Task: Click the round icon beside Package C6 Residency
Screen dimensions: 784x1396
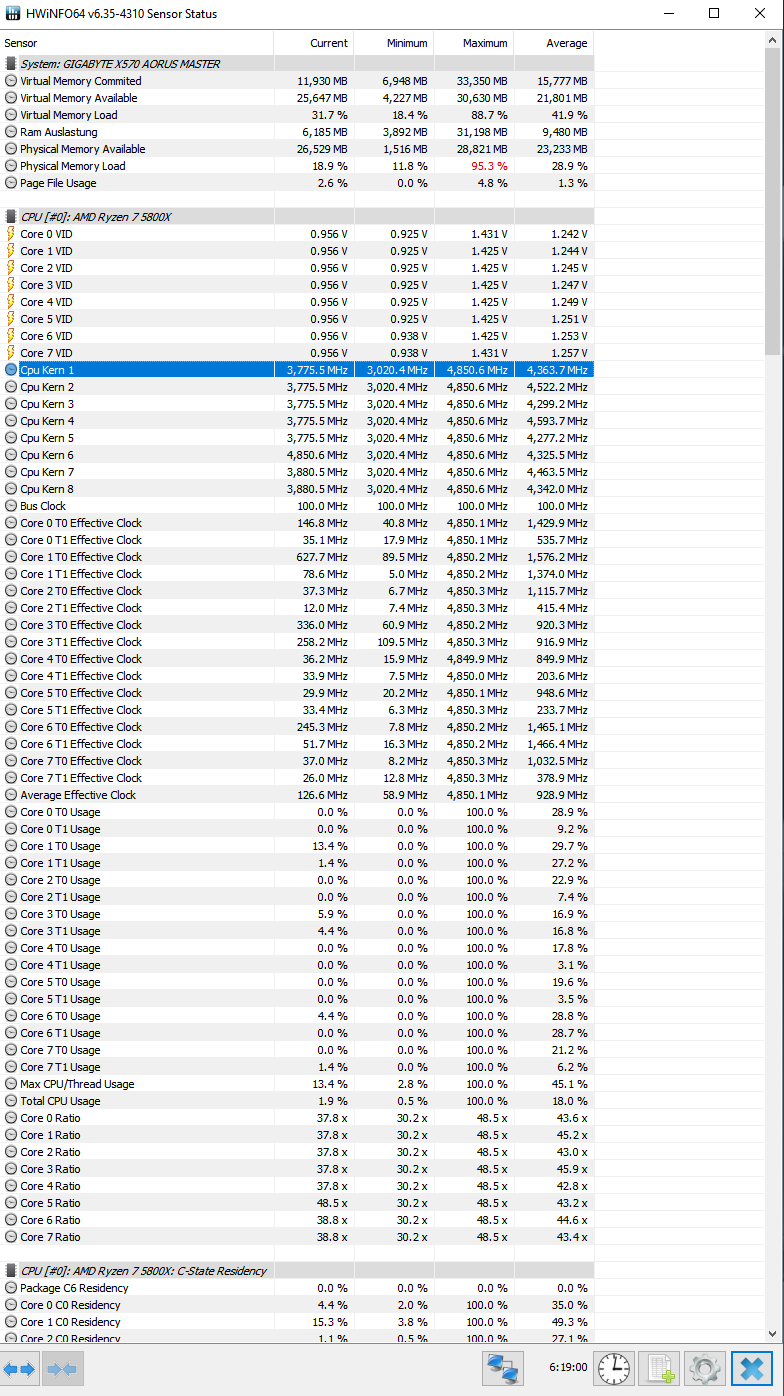Action: point(11,1288)
